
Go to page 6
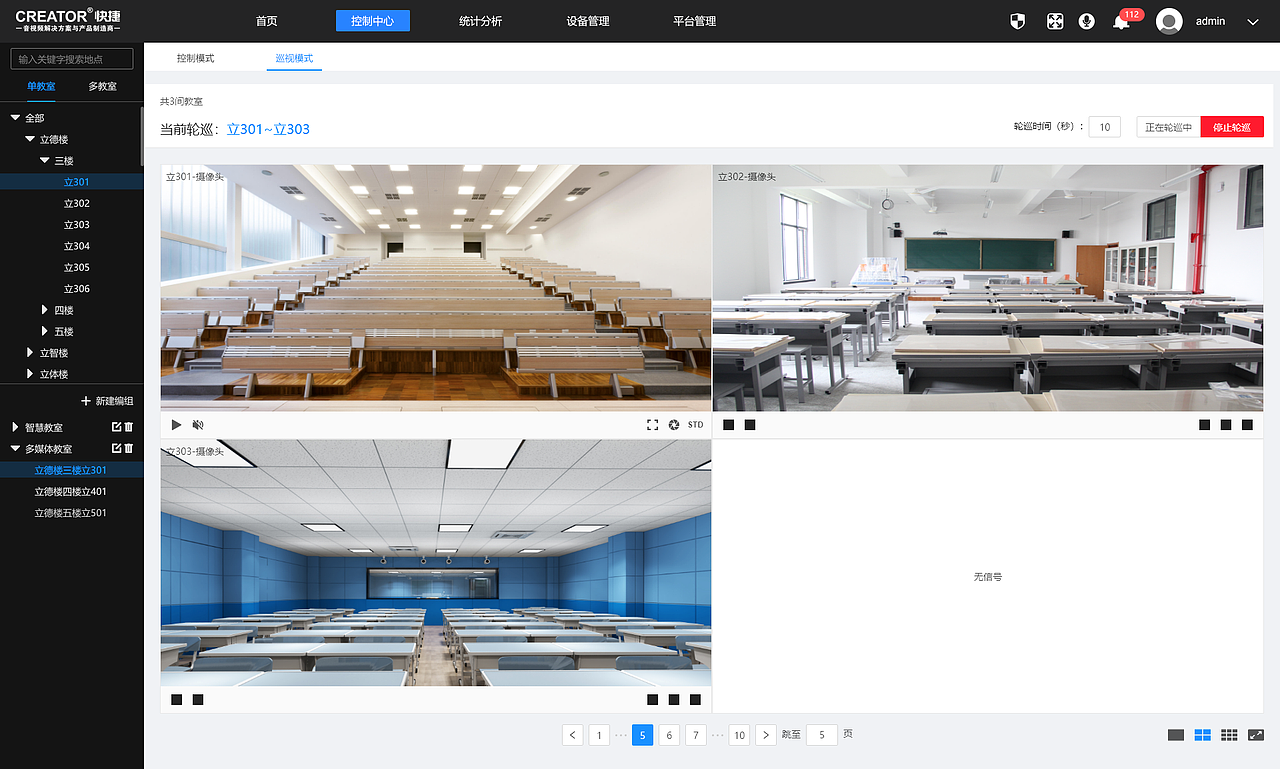tap(670, 735)
